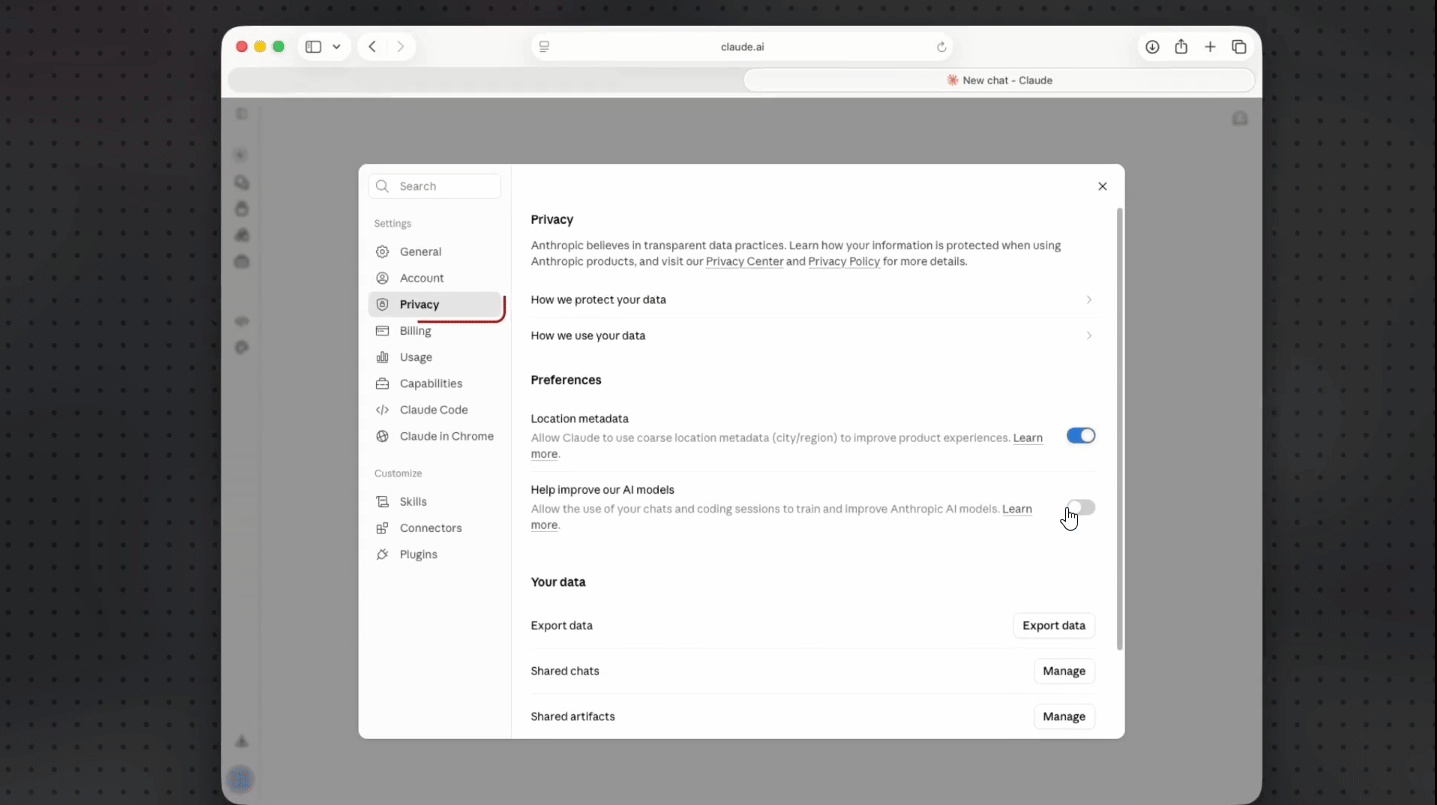
Task: Click the settings dialog scrollbar
Action: tap(1120, 429)
